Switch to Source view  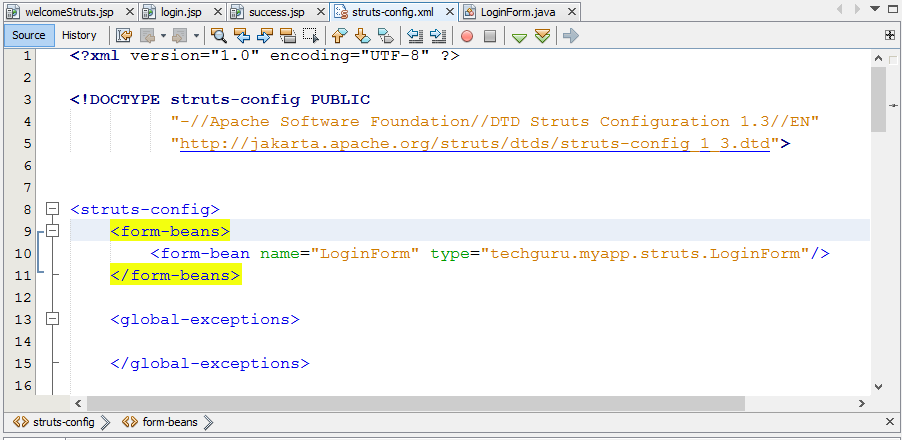[x=29, y=35]
